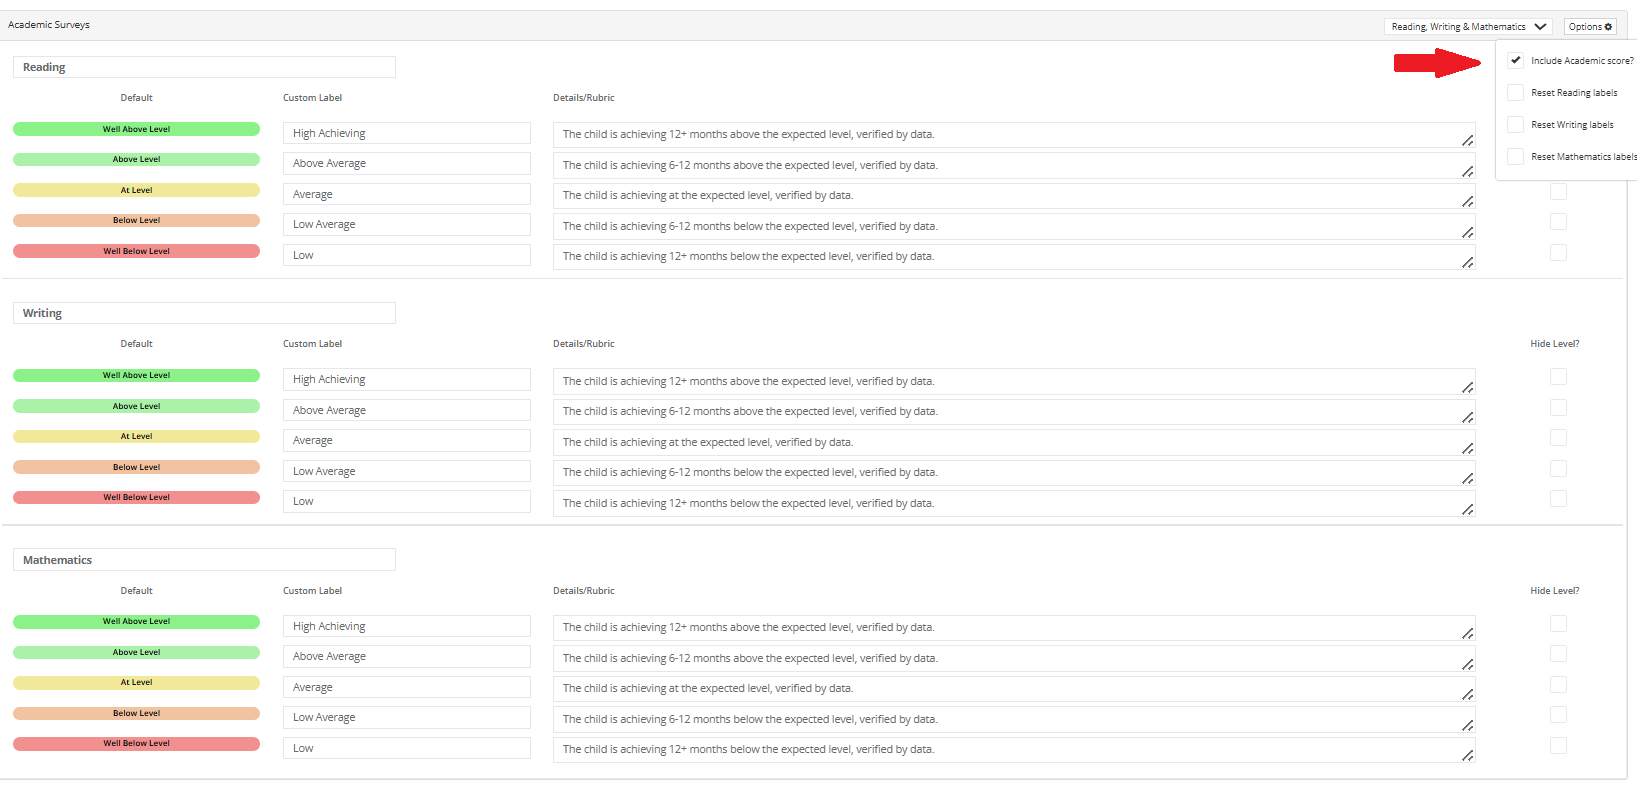This screenshot has width=1637, height=785.
Task: Untick the Include Academic score checkbox
Action: click(1516, 61)
